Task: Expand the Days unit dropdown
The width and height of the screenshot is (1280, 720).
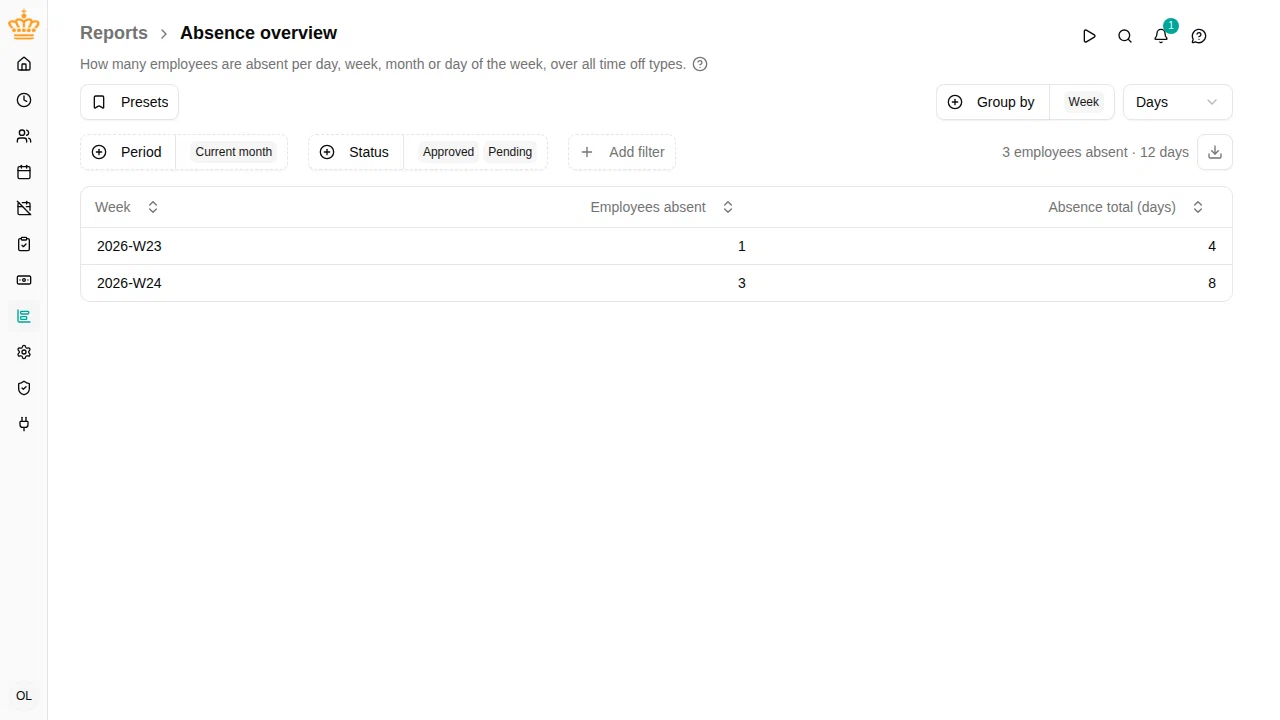Action: click(1177, 102)
